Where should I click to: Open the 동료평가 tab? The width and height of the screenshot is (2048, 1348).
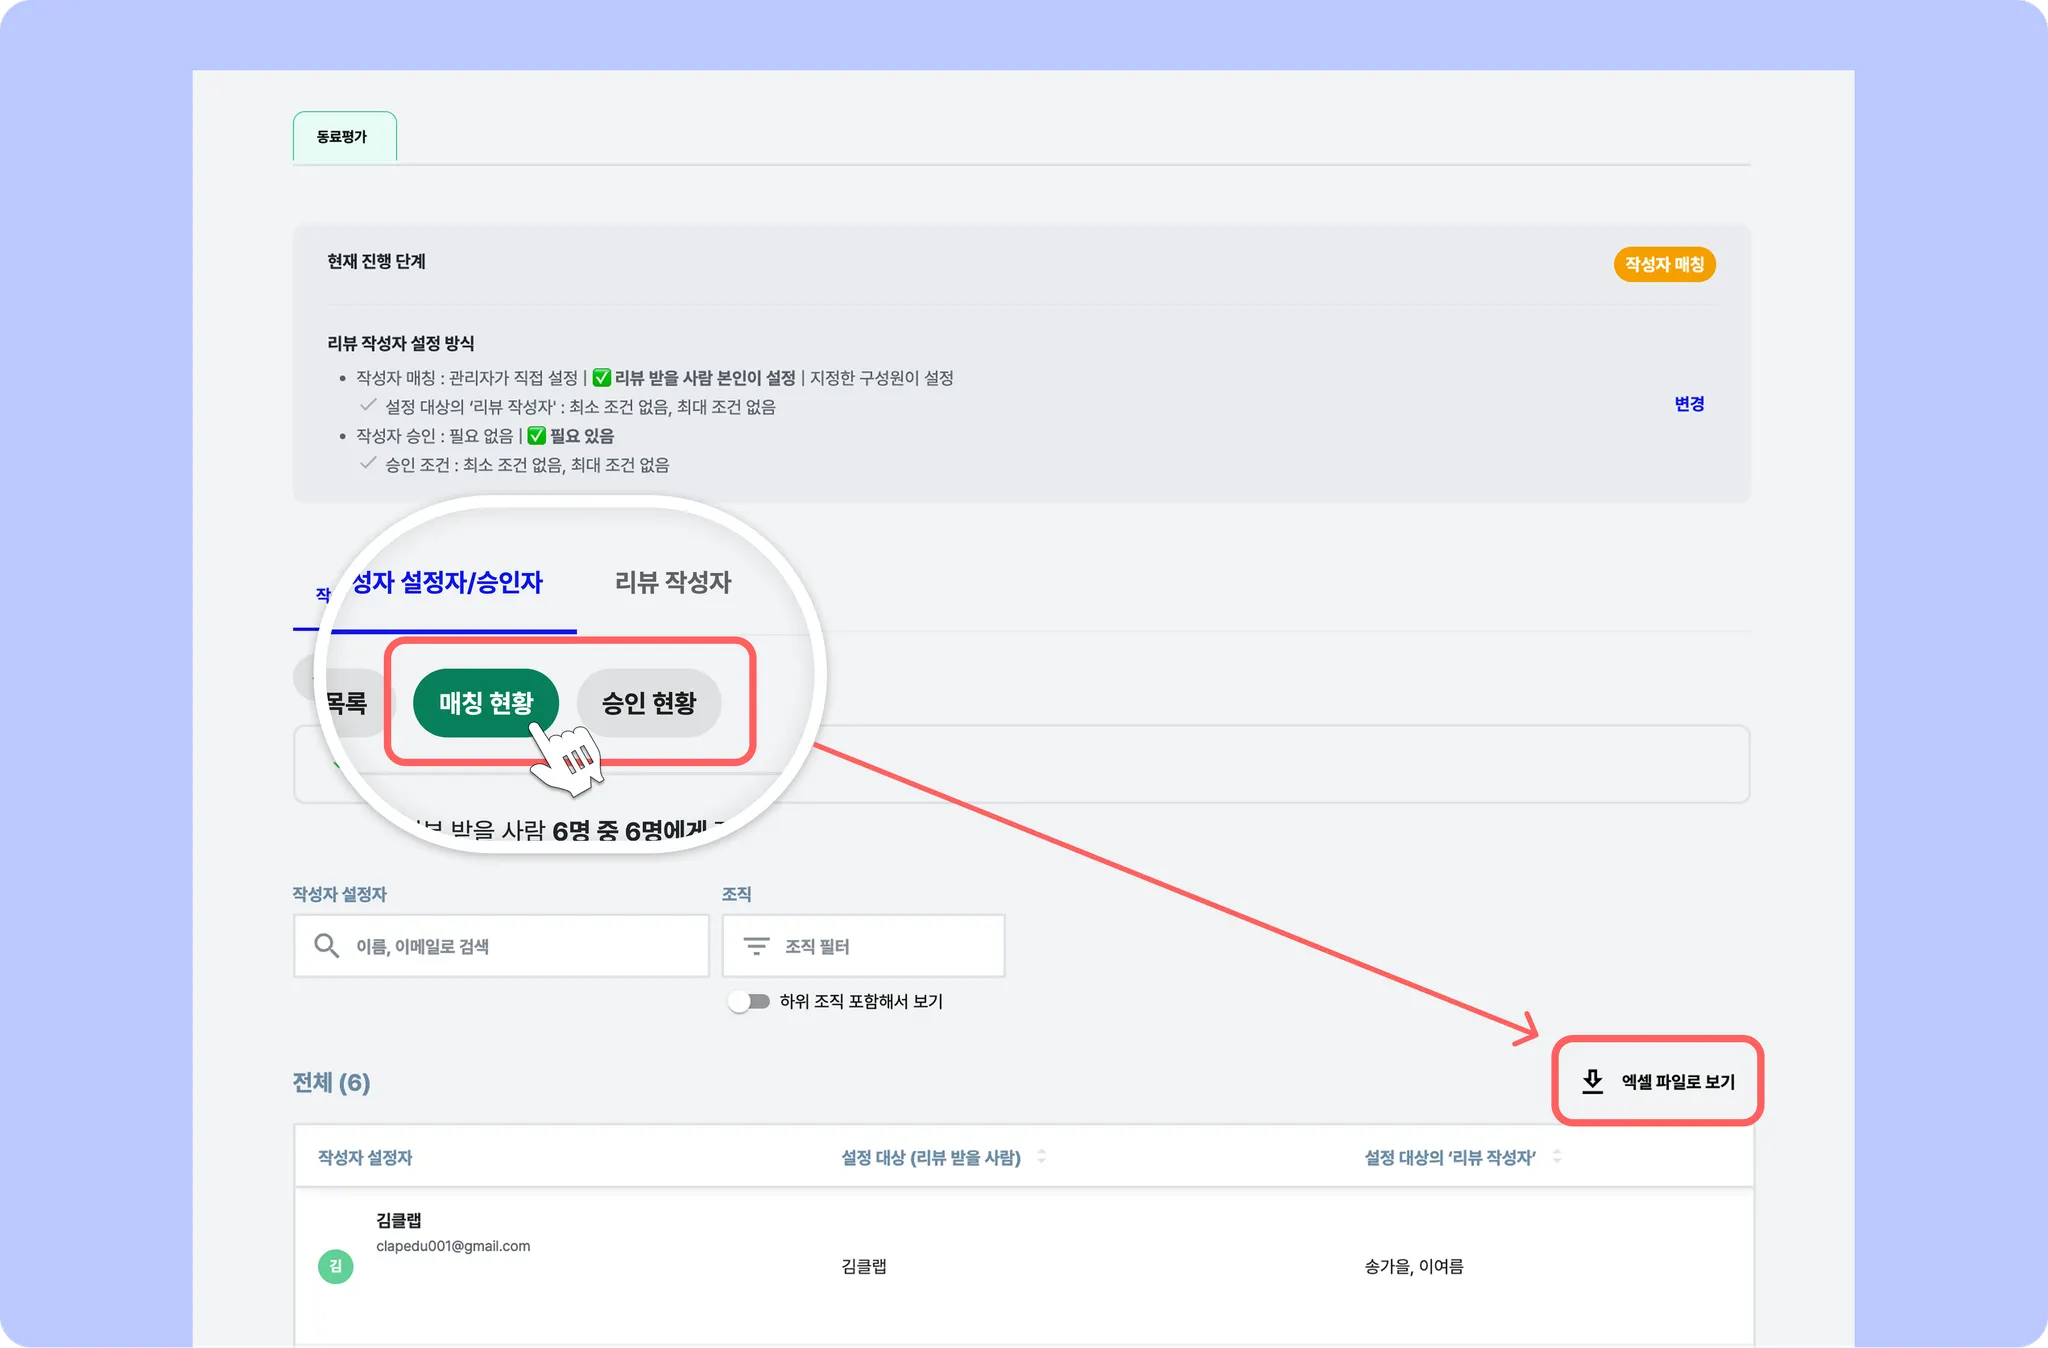pyautogui.click(x=343, y=137)
